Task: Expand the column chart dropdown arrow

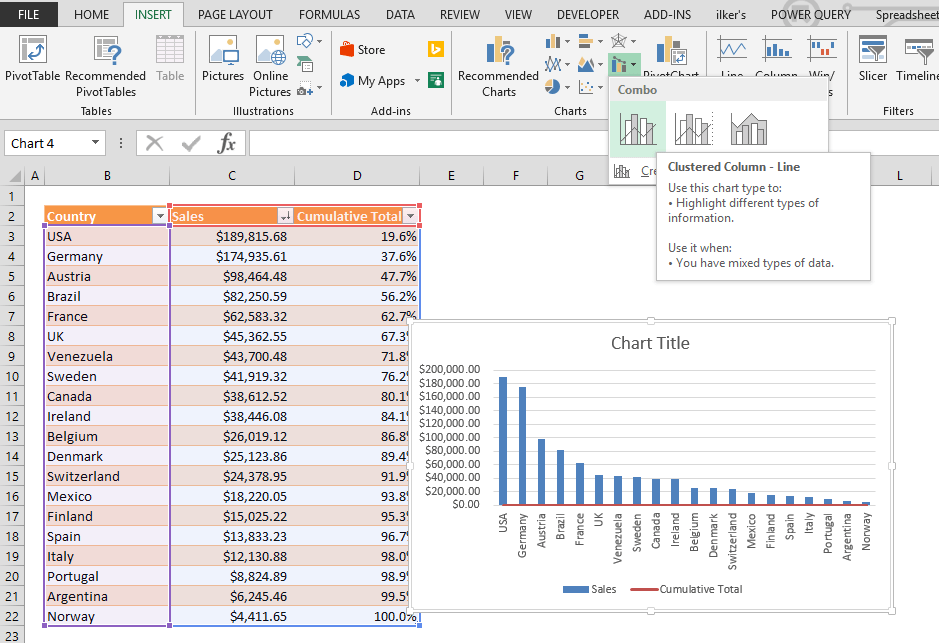Action: (567, 42)
